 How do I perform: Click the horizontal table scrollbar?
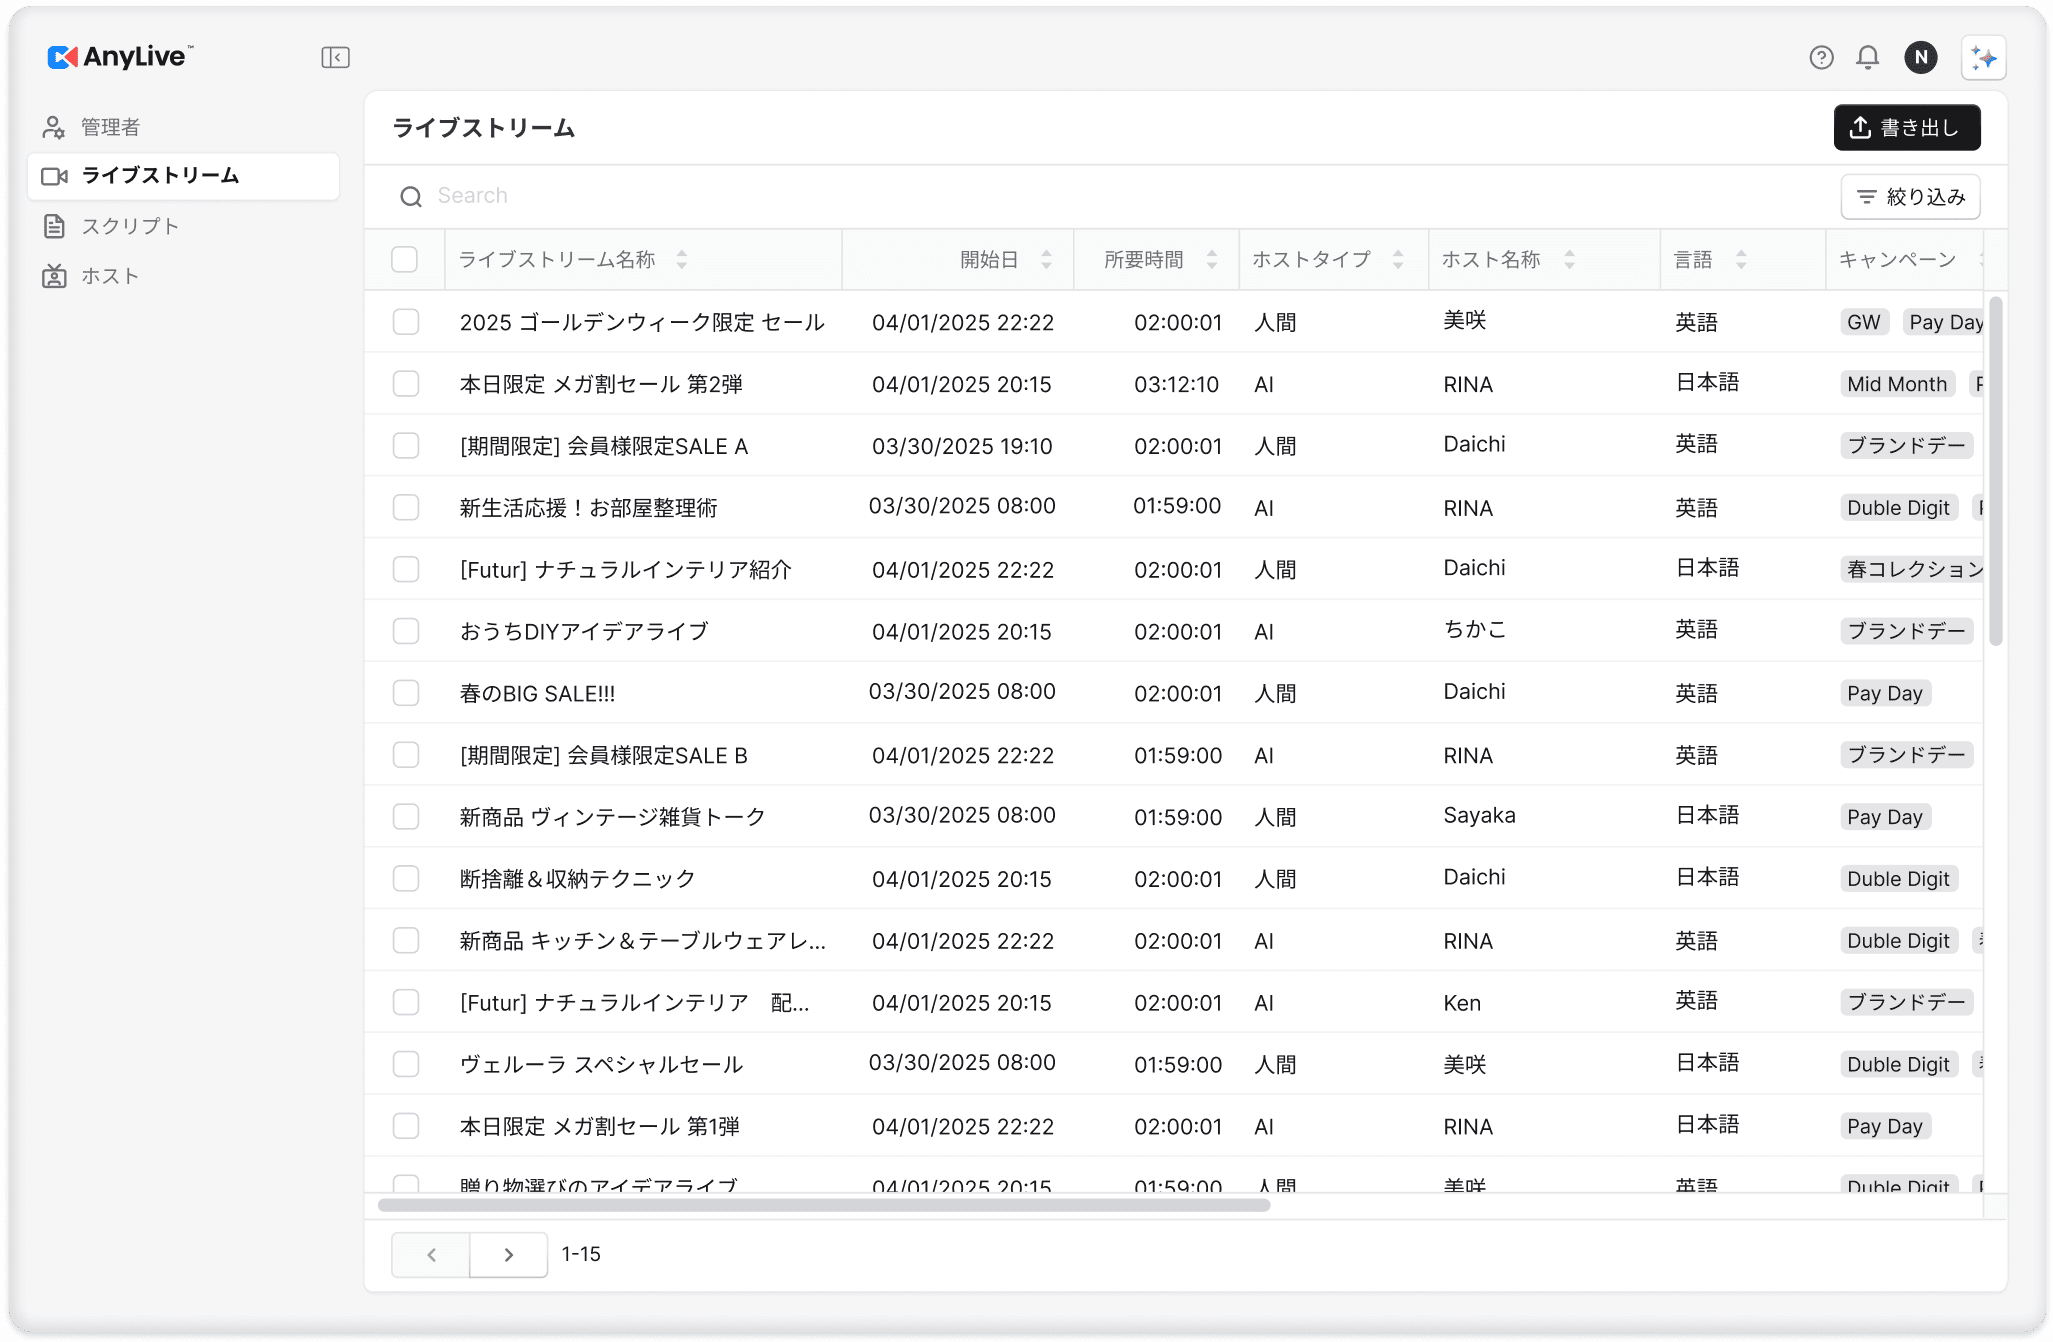tap(823, 1205)
